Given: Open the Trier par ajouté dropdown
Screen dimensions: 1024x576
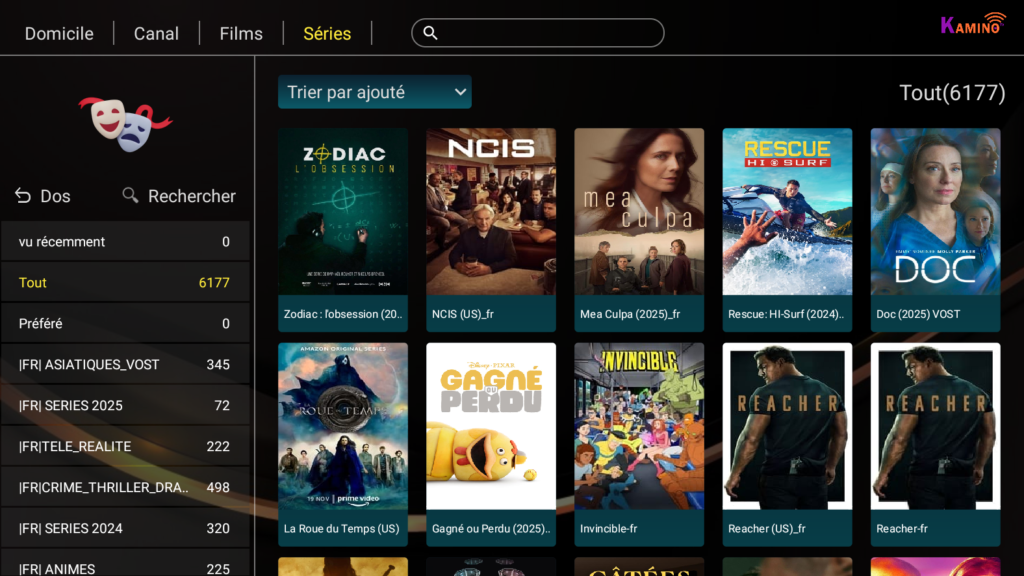Looking at the screenshot, I should [x=375, y=92].
